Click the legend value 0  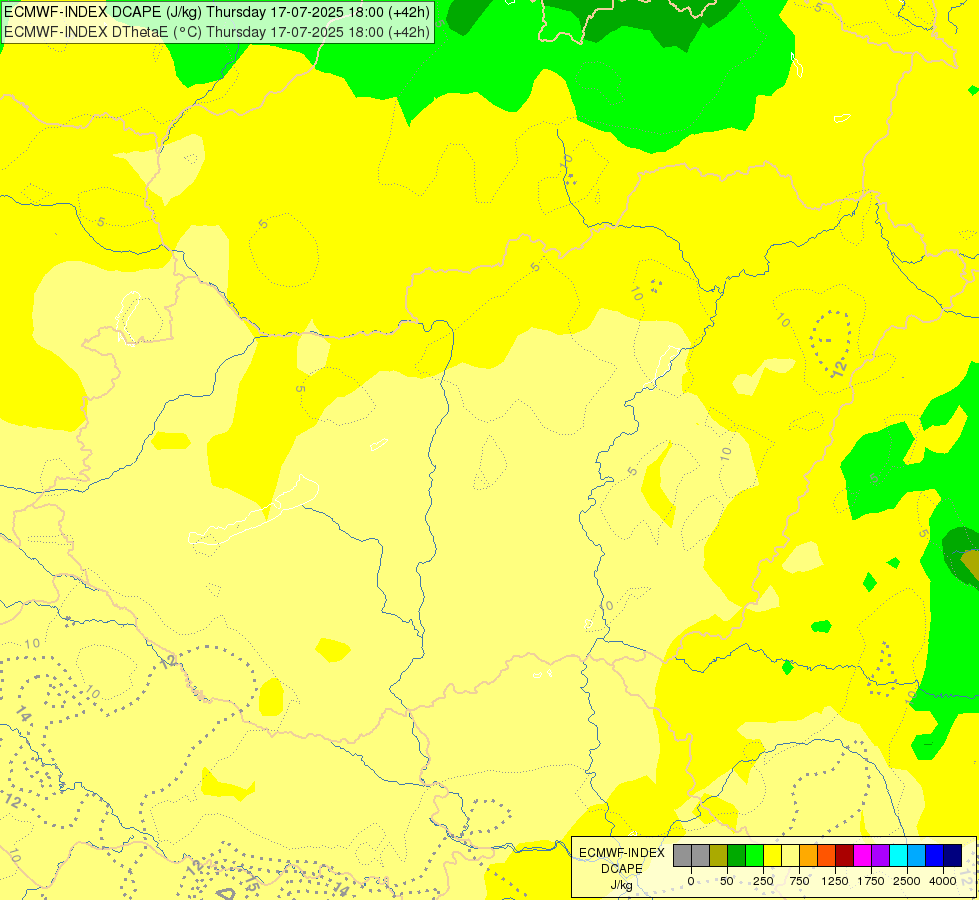(691, 881)
